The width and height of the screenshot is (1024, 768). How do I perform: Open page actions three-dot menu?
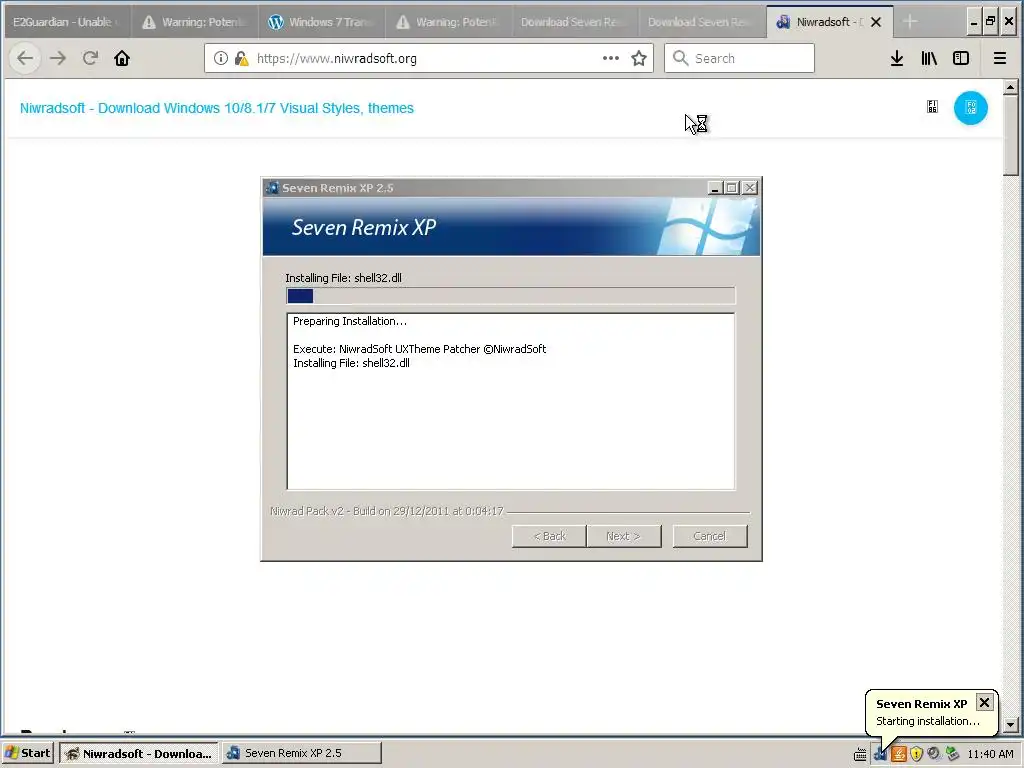(x=611, y=58)
